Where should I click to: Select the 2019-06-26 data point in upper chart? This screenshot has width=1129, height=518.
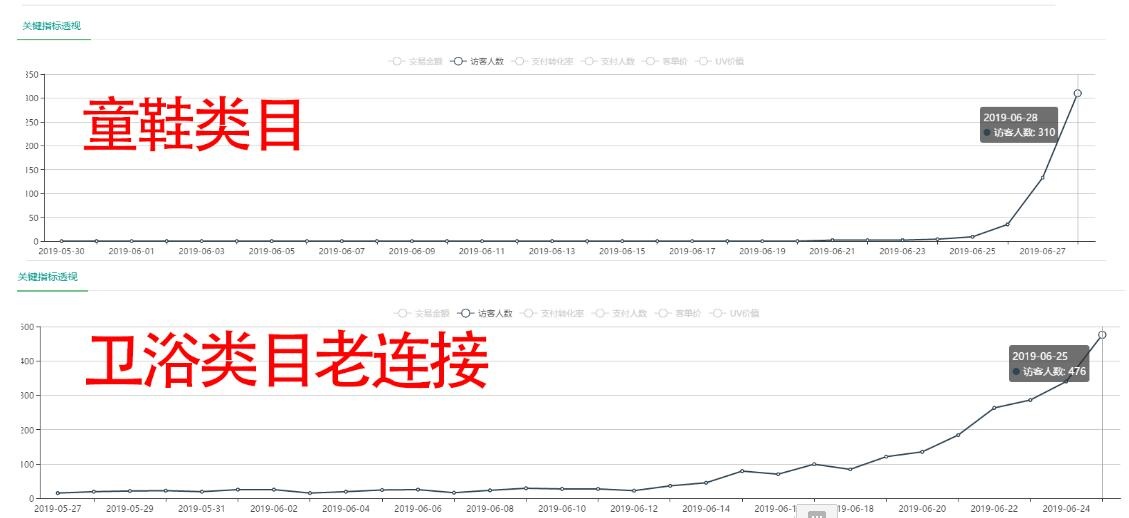1007,224
